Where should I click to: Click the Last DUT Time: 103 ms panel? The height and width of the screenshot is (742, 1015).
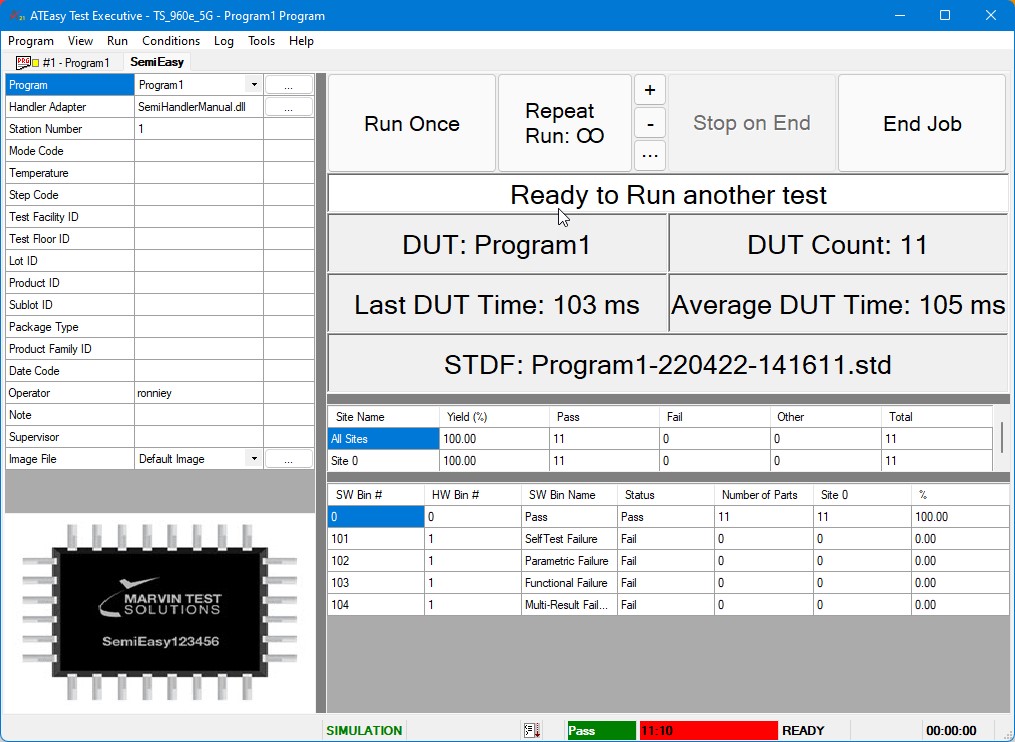(497, 304)
